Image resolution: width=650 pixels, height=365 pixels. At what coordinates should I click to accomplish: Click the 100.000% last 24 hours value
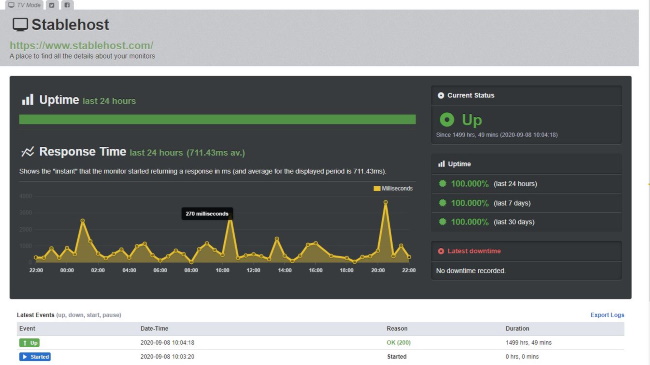pos(470,183)
